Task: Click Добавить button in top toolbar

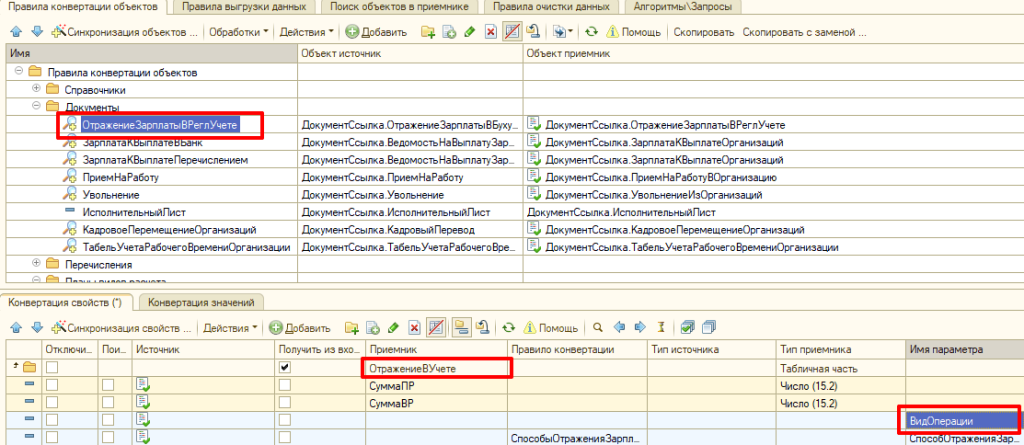Action: coord(377,32)
